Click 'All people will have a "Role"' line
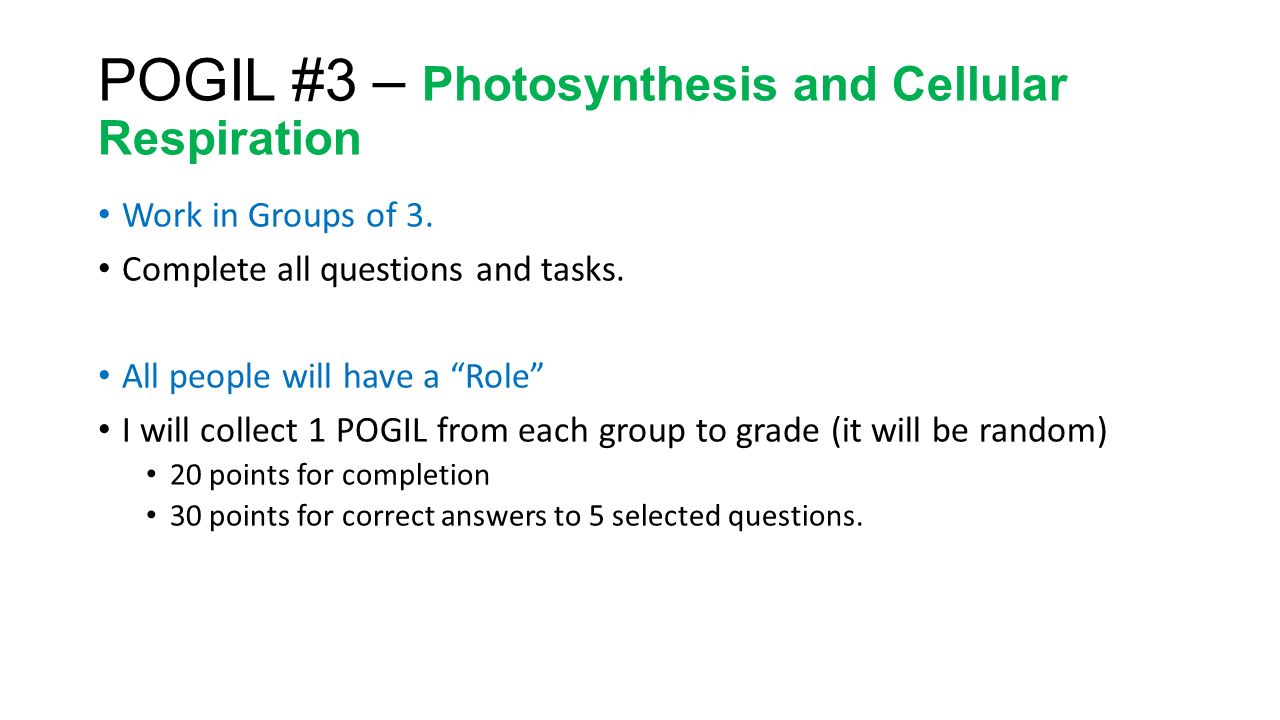 332,377
